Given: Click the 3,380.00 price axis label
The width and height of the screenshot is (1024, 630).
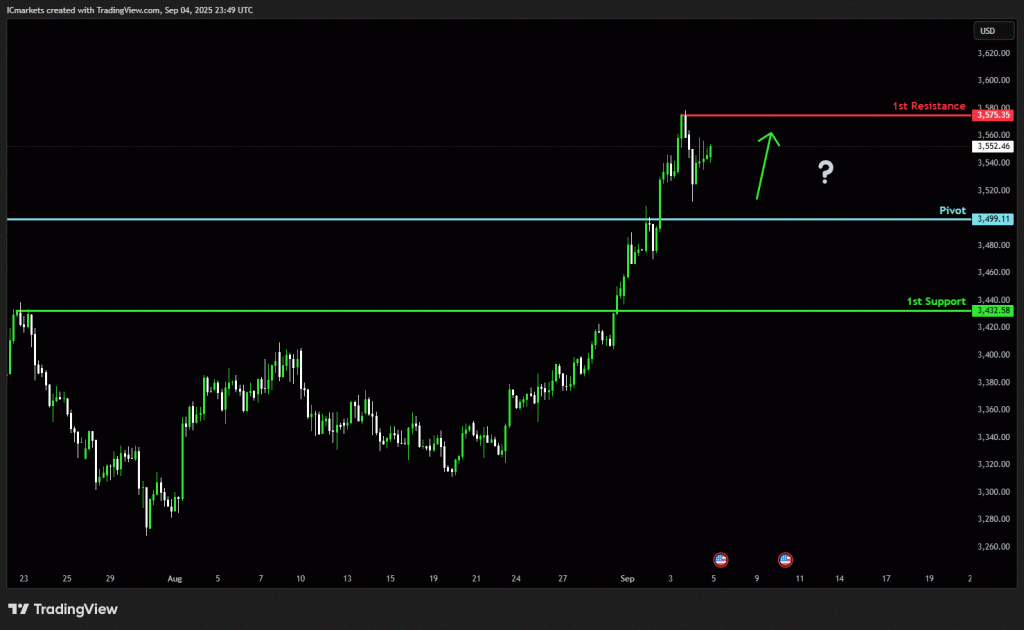Looking at the screenshot, I should pos(993,382).
